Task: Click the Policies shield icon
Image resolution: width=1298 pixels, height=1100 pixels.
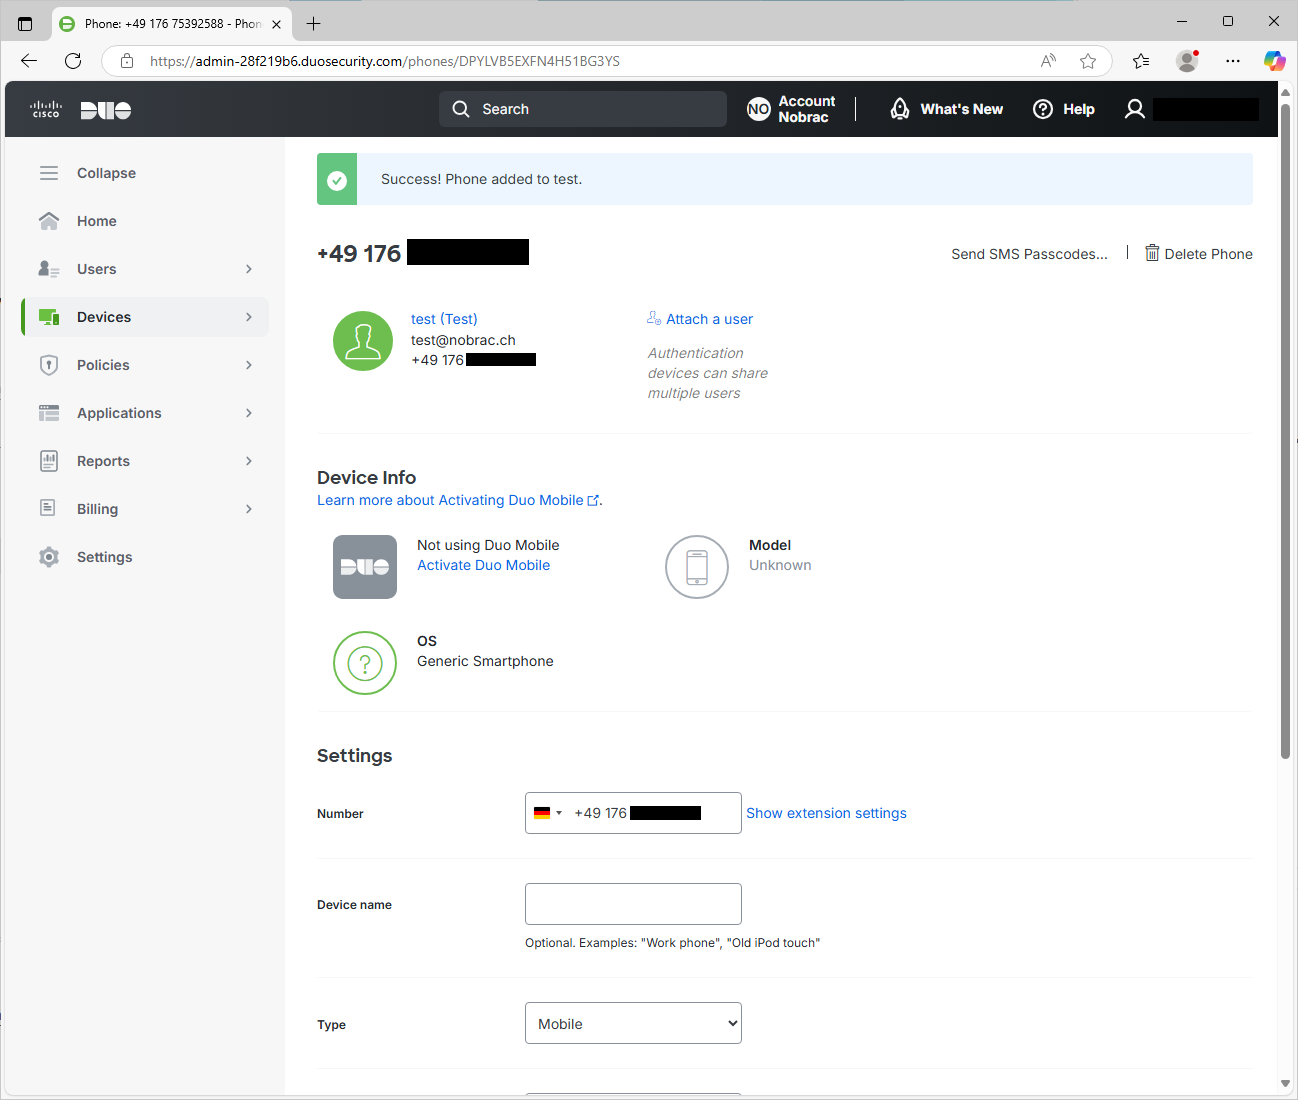Action: tap(49, 365)
